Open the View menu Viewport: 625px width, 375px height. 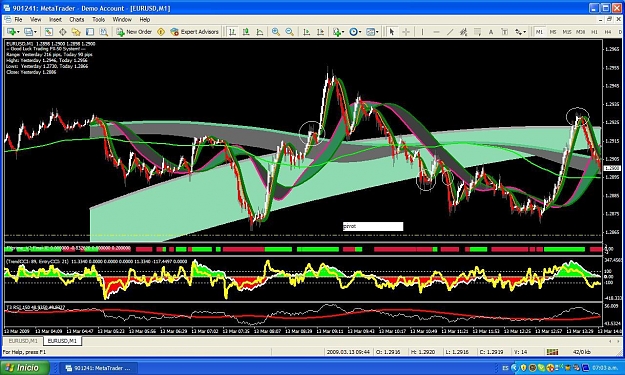35,19
